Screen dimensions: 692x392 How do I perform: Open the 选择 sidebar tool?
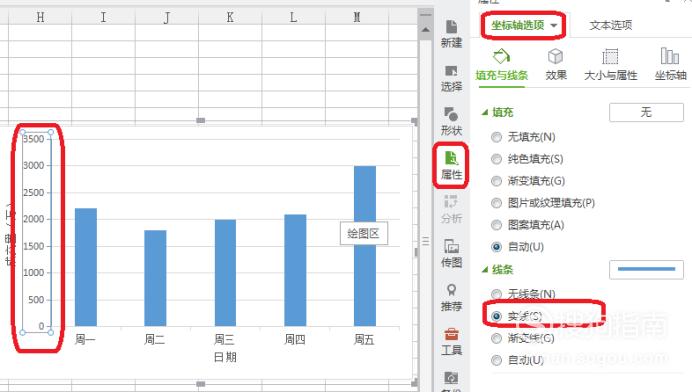point(451,78)
